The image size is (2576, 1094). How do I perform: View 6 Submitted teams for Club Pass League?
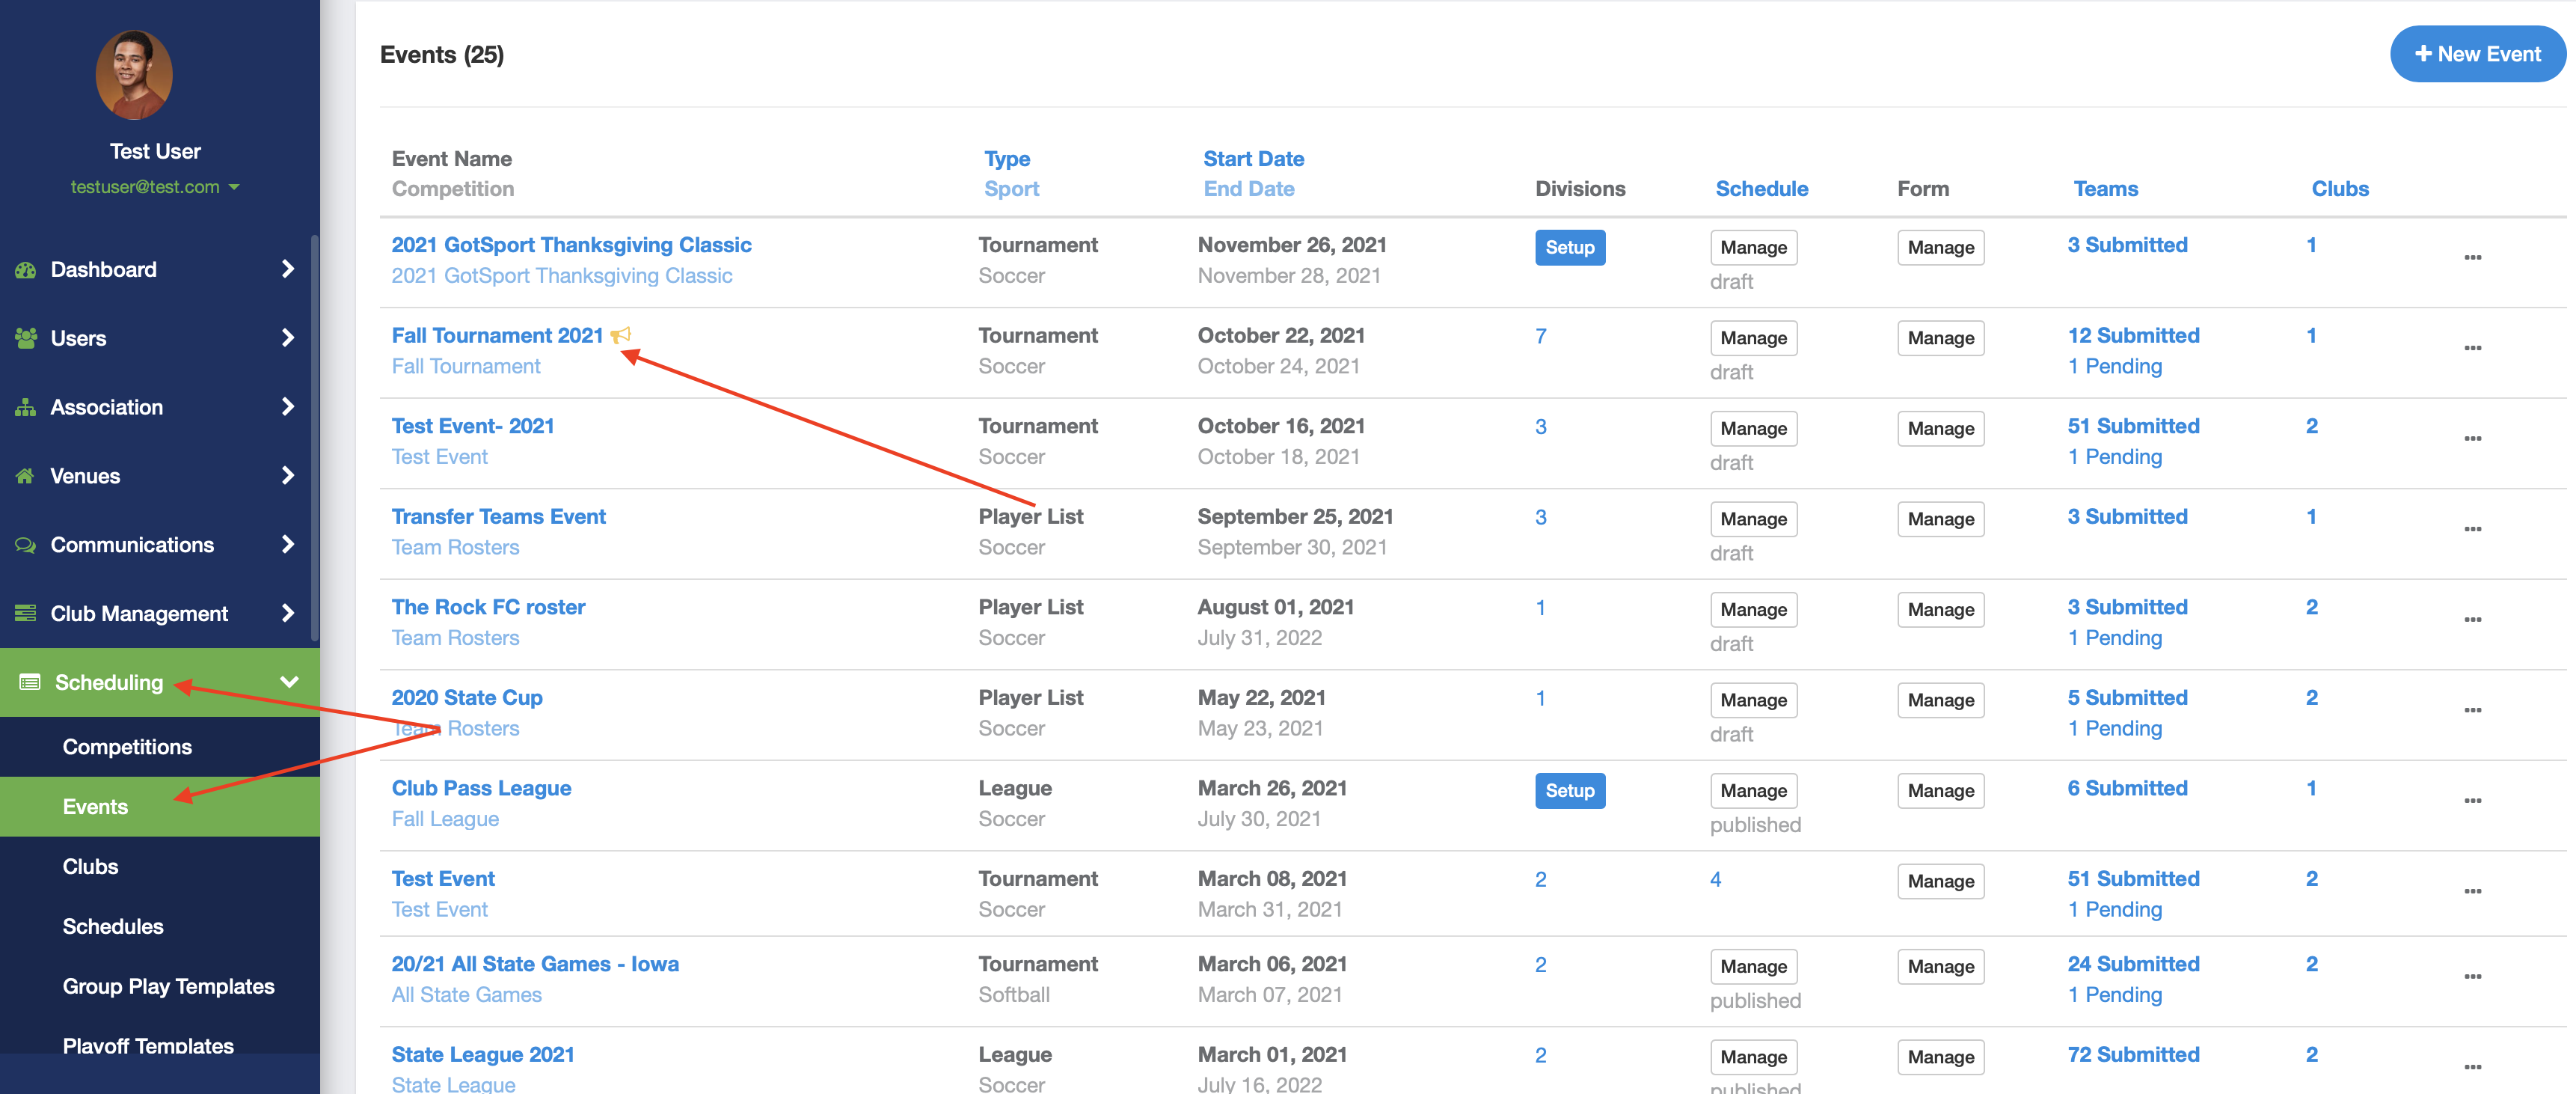click(2127, 789)
